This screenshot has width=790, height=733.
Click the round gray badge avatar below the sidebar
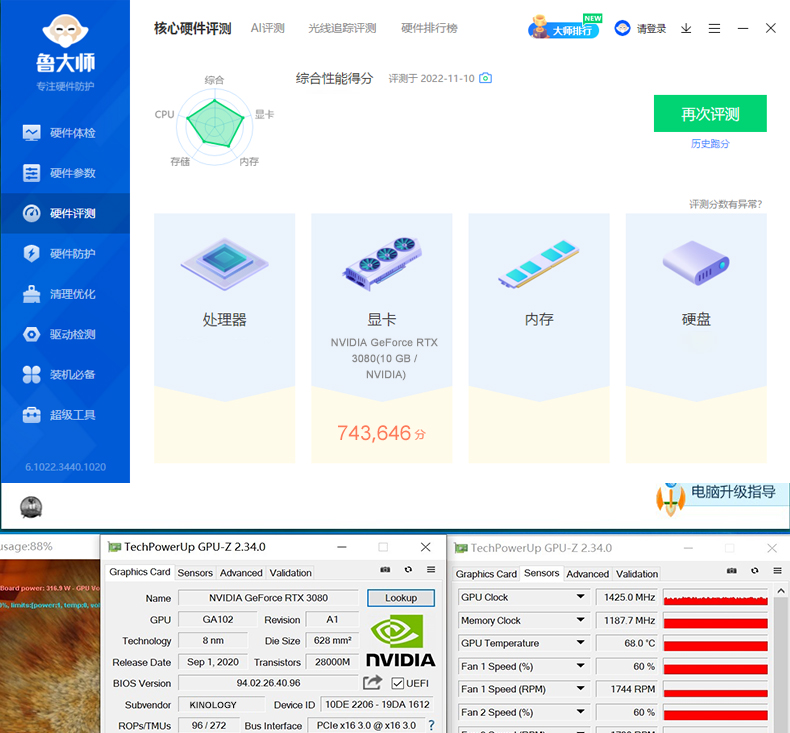[x=31, y=507]
